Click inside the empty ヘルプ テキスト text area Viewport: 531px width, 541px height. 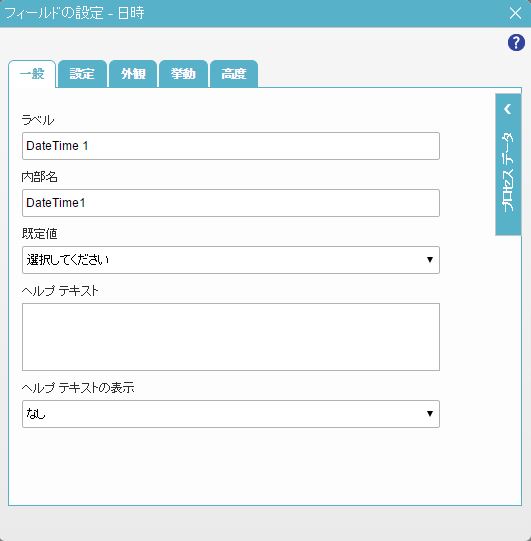point(231,337)
